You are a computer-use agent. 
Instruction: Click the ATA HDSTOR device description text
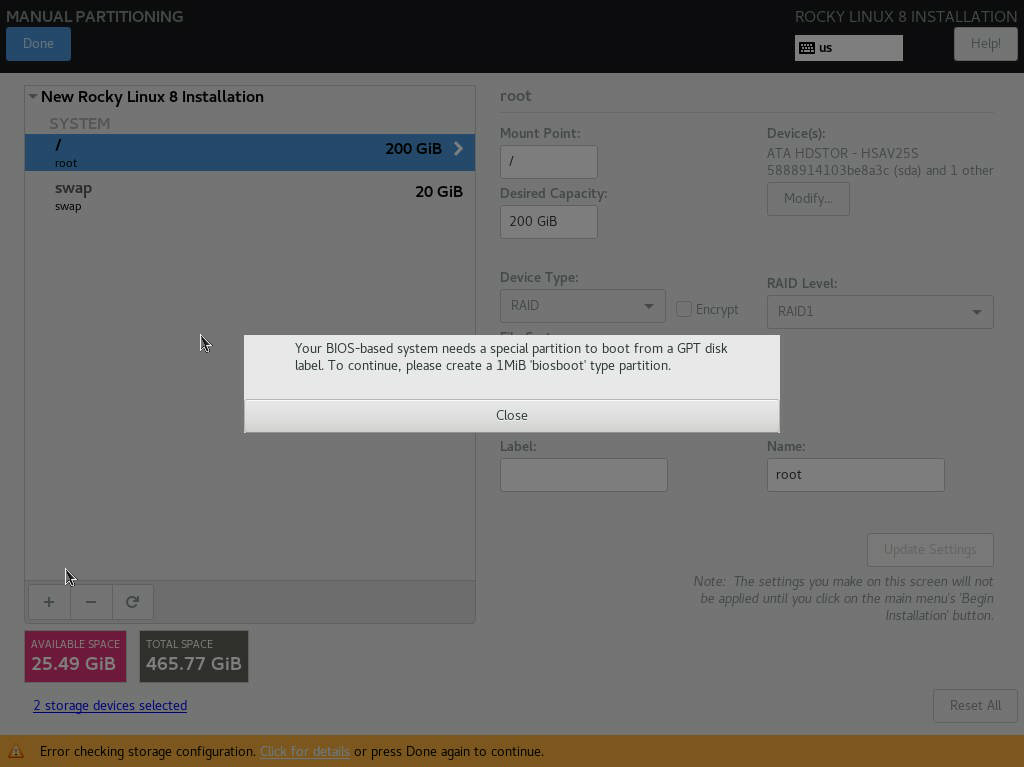pos(880,162)
